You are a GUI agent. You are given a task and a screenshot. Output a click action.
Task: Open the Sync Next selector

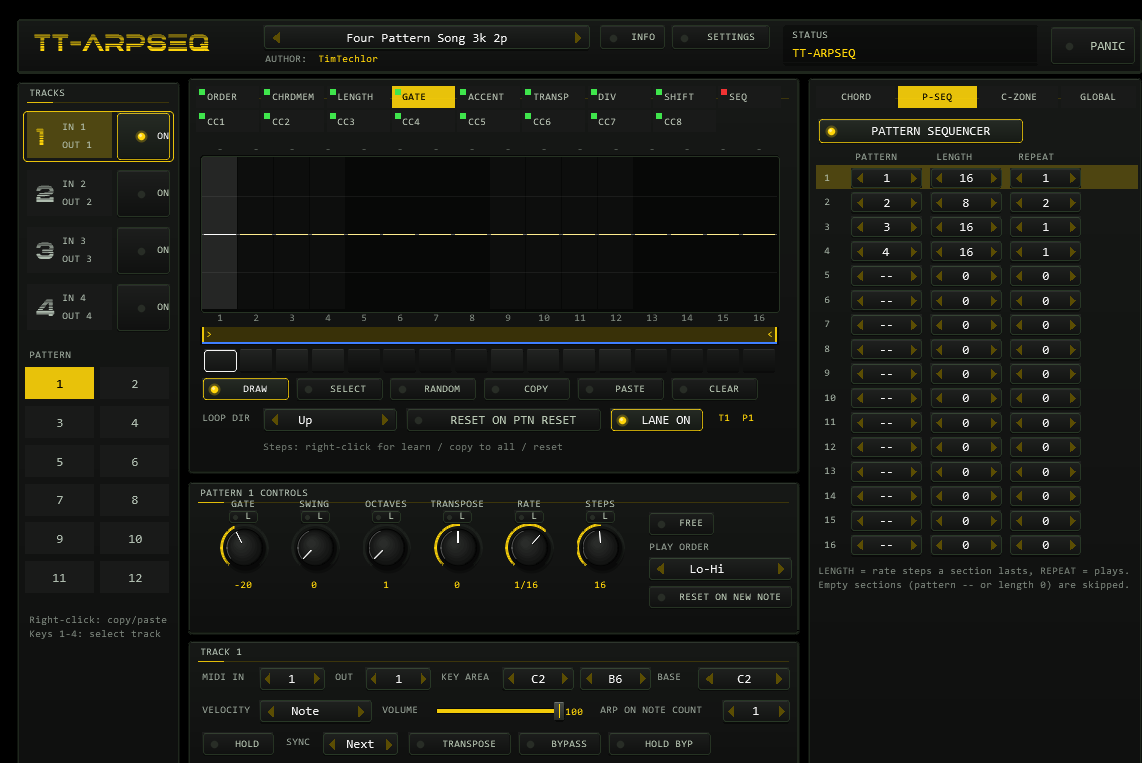click(361, 744)
